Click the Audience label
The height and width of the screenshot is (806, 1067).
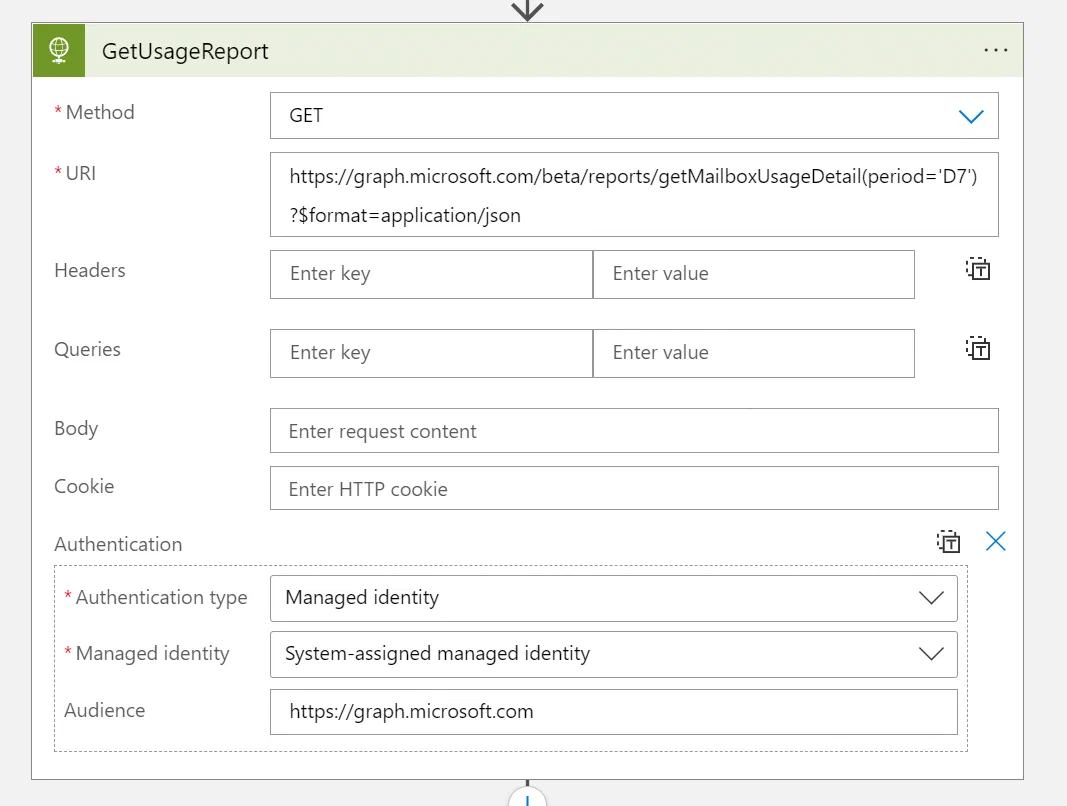pos(105,711)
